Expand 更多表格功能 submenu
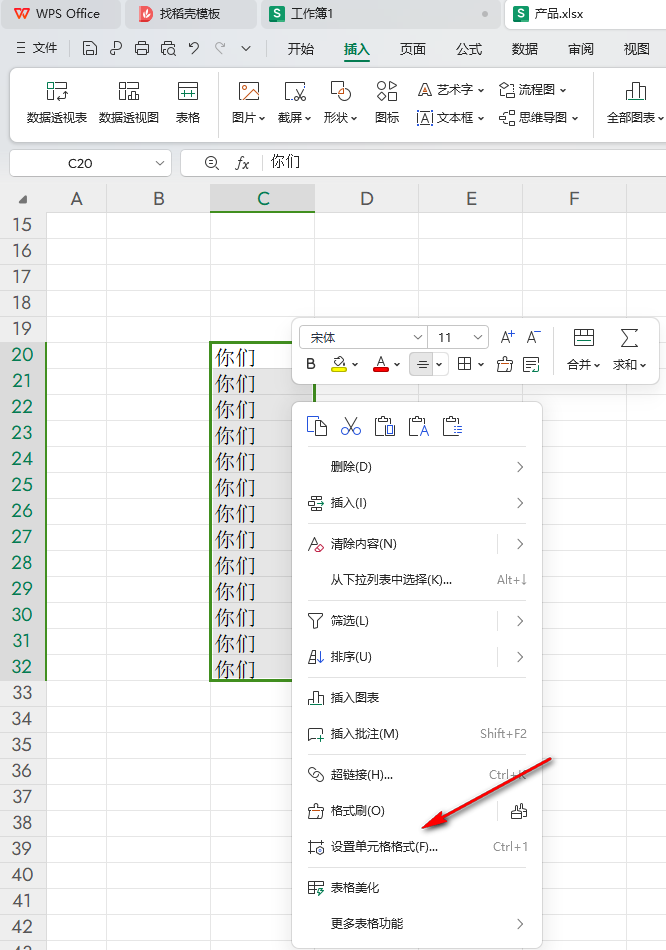This screenshot has height=950, width=666. coord(418,923)
